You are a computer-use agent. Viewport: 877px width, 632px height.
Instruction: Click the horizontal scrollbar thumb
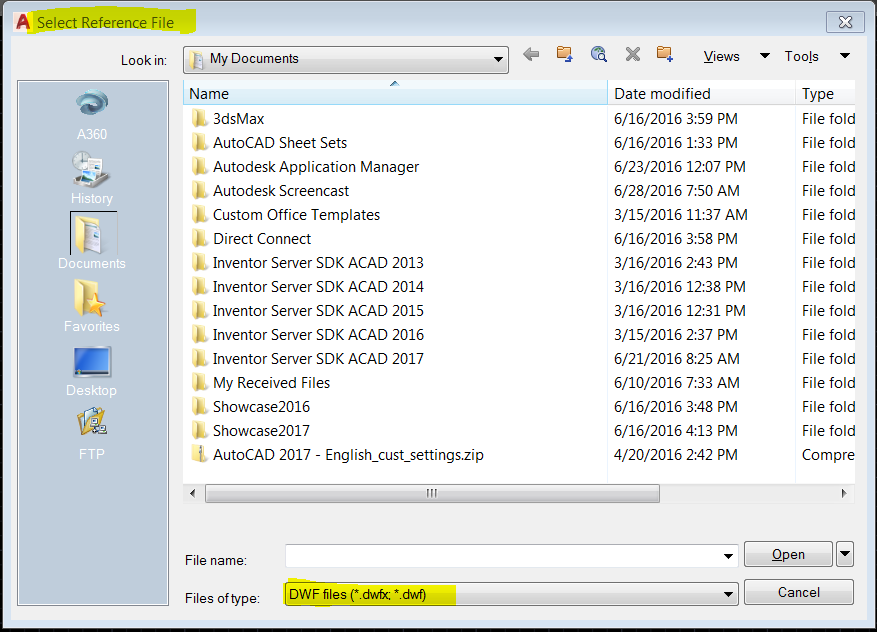(x=432, y=493)
